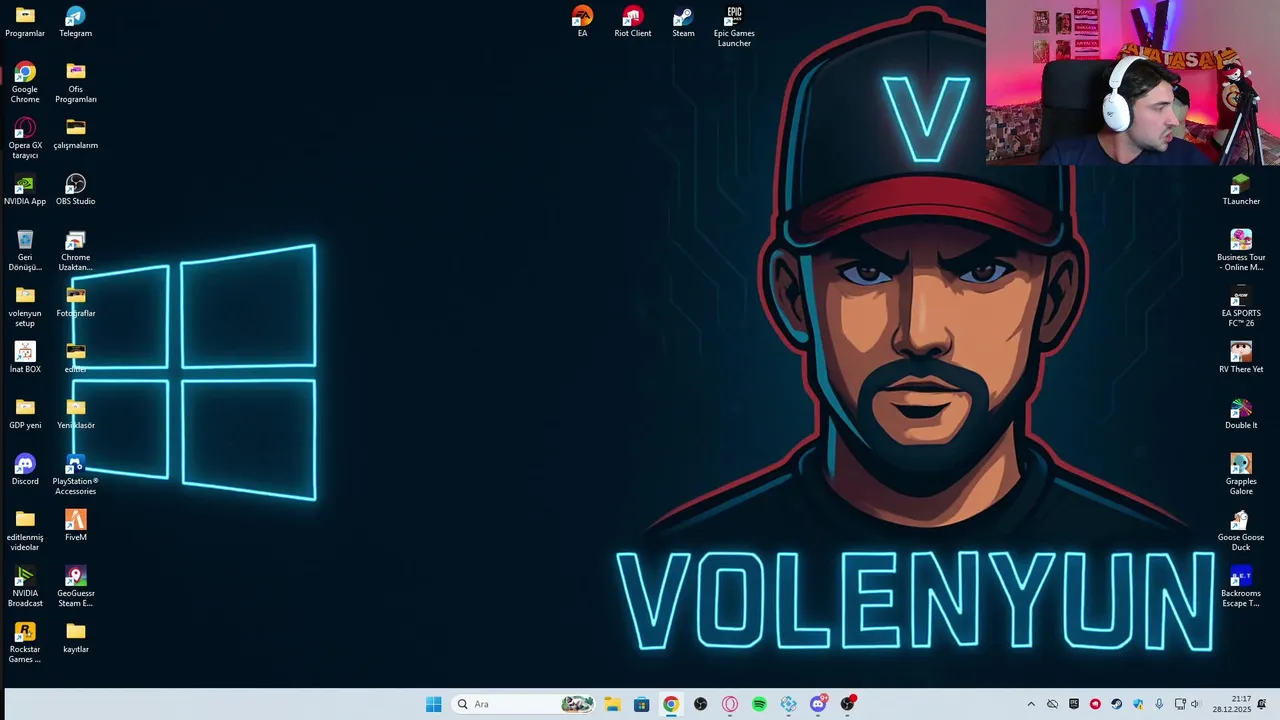Viewport: 1280px width, 720px height.
Task: Open the PlayStation Accessories shortcut
Action: [x=75, y=474]
